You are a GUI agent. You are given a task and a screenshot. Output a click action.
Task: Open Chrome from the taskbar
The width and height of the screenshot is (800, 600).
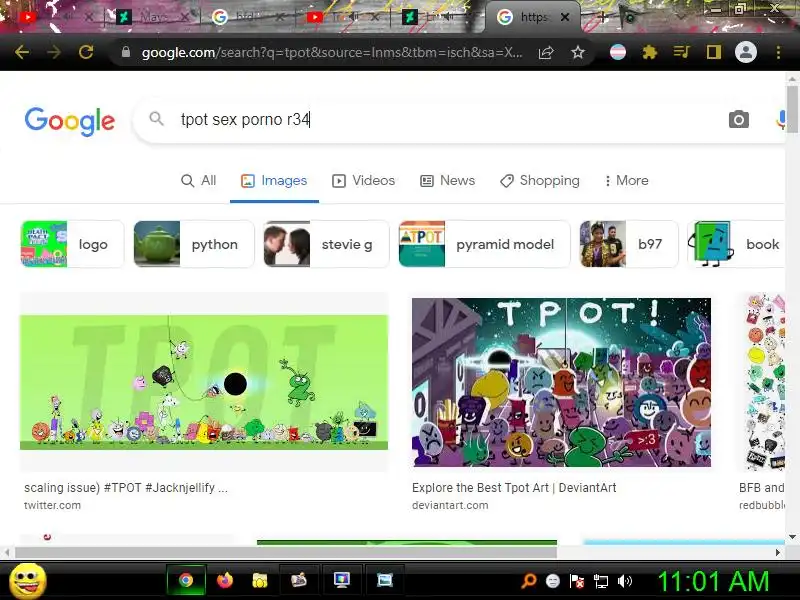click(186, 580)
